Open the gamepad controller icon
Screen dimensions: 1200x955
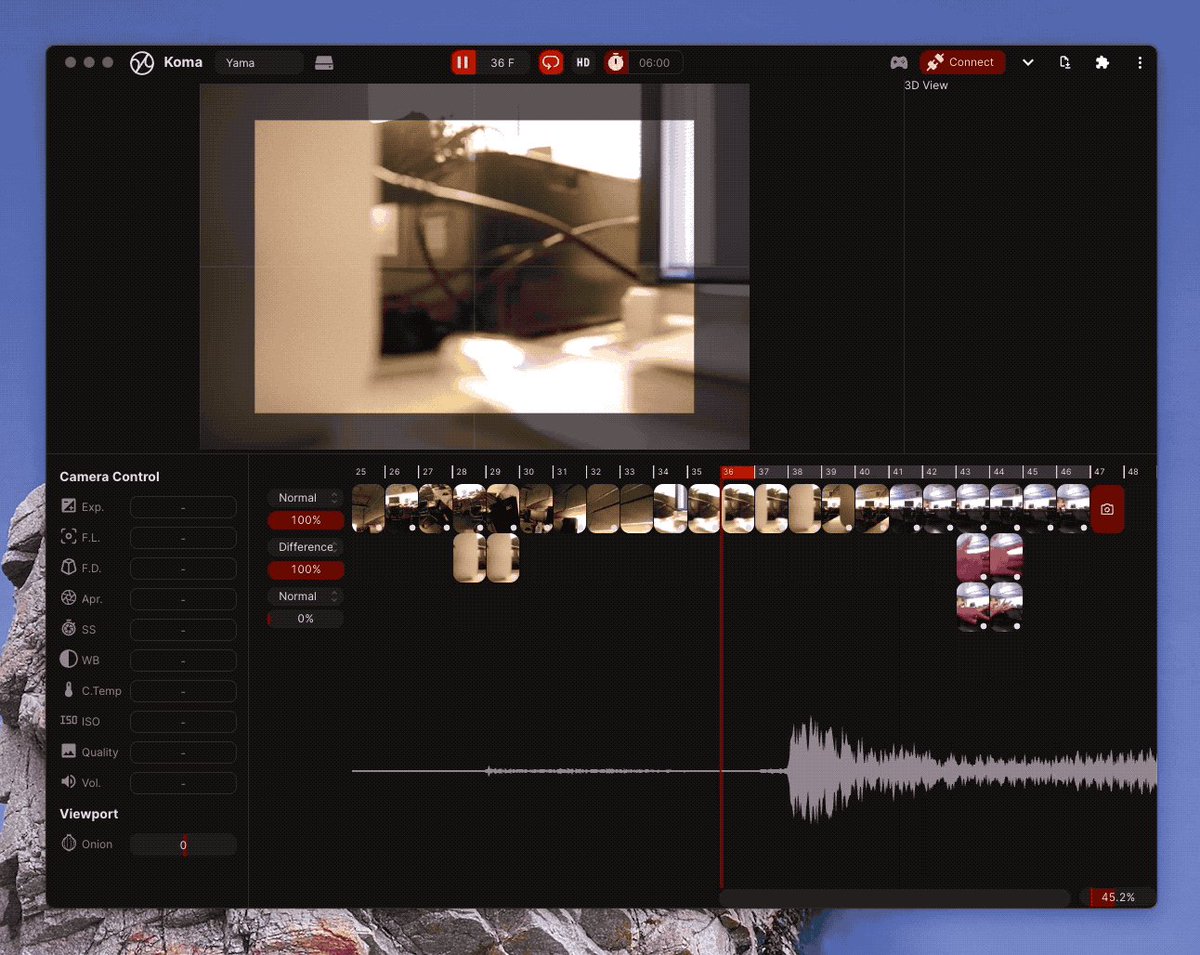[x=899, y=63]
